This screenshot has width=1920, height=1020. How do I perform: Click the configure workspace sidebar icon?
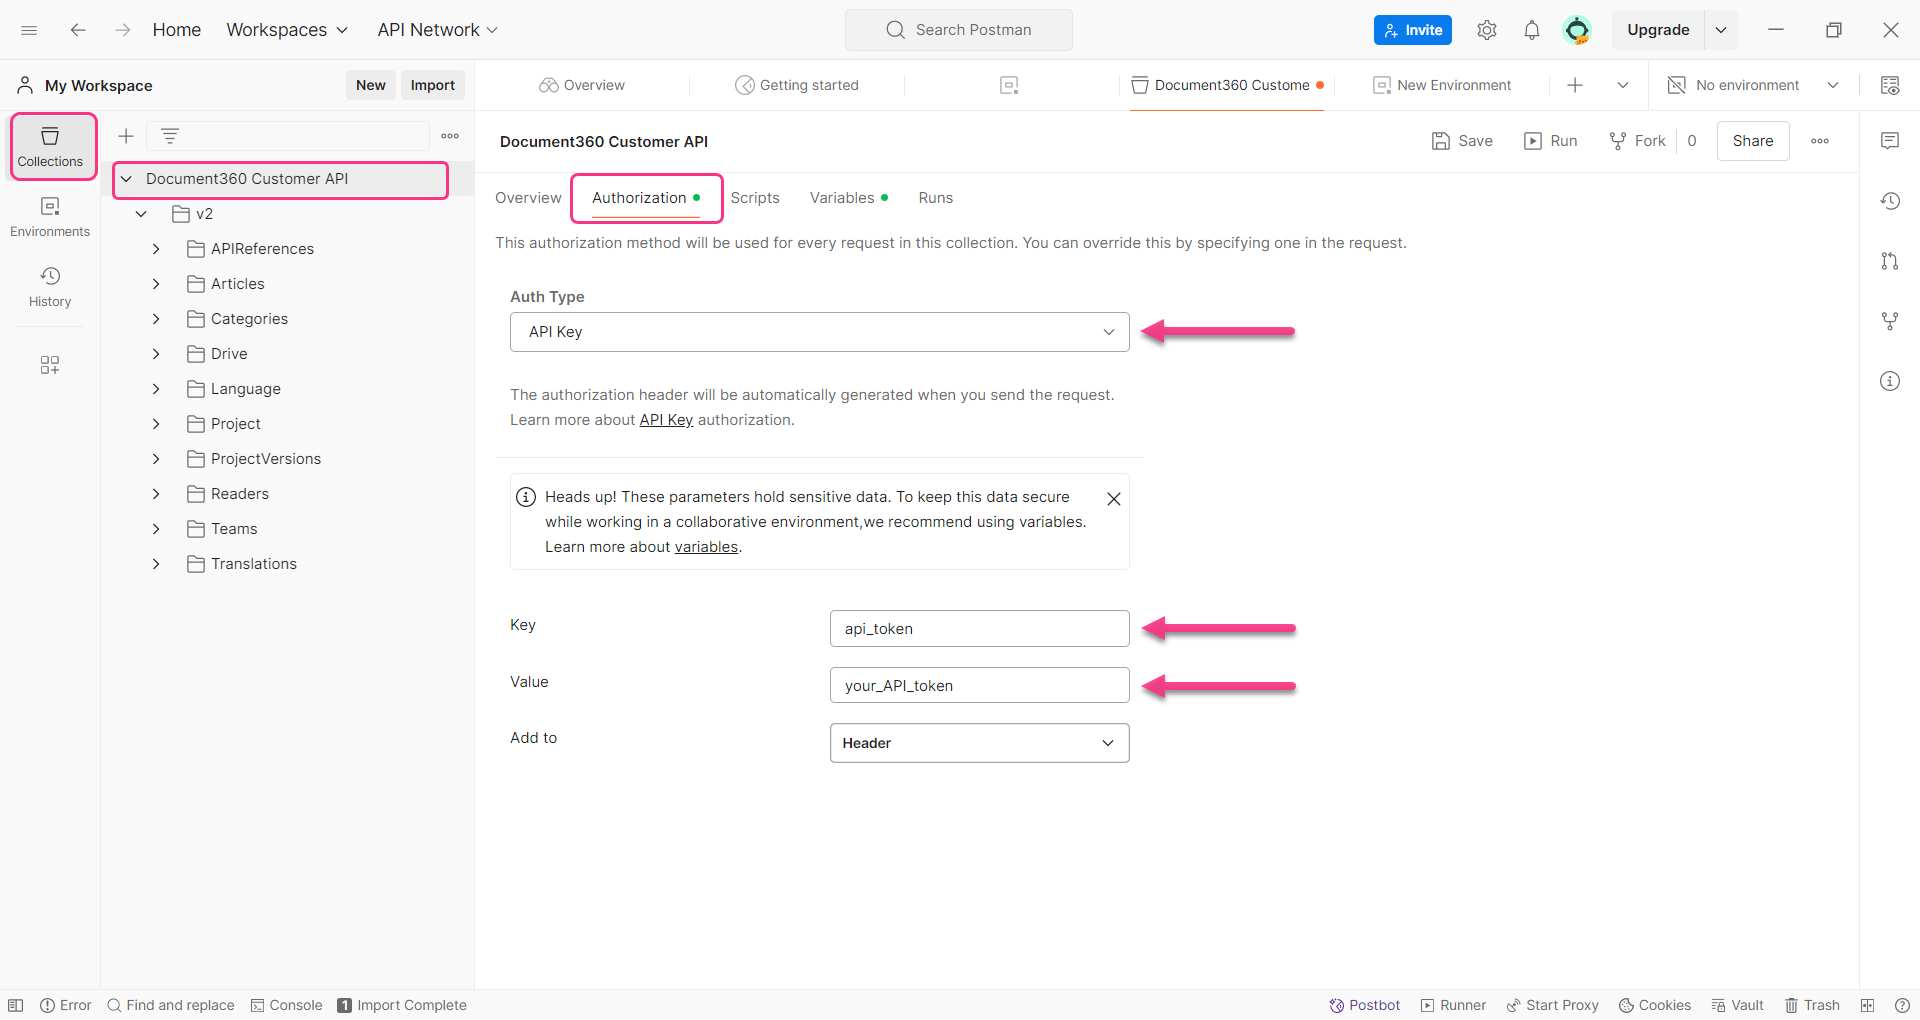click(x=50, y=365)
